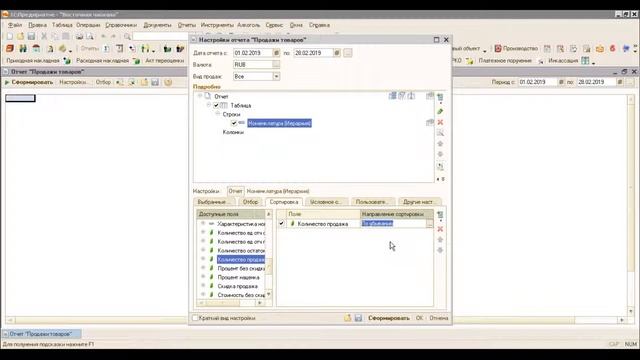Viewport: 640px width, 360px height.
Task: Click the Период с date field in report window
Action: (x=538, y=82)
